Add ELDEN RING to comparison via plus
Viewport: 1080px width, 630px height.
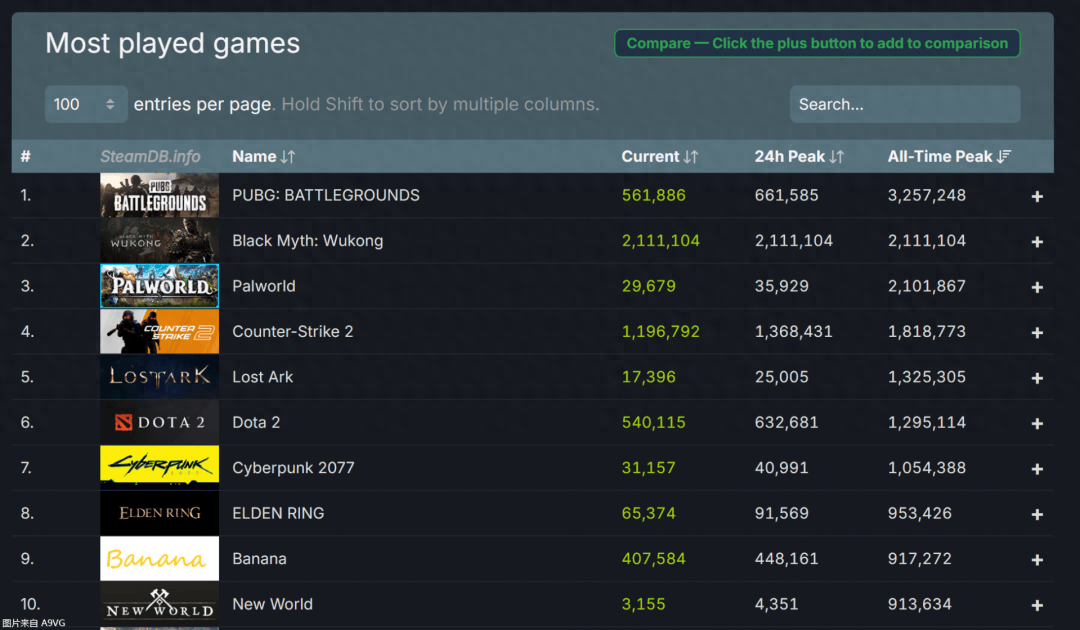point(1037,514)
